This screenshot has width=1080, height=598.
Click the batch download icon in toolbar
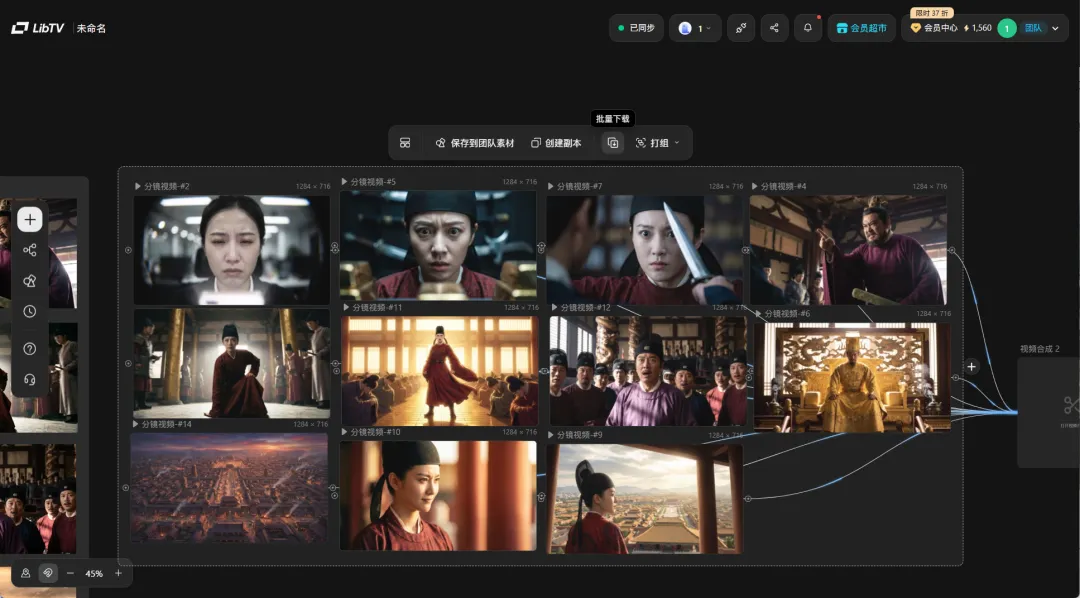[612, 143]
